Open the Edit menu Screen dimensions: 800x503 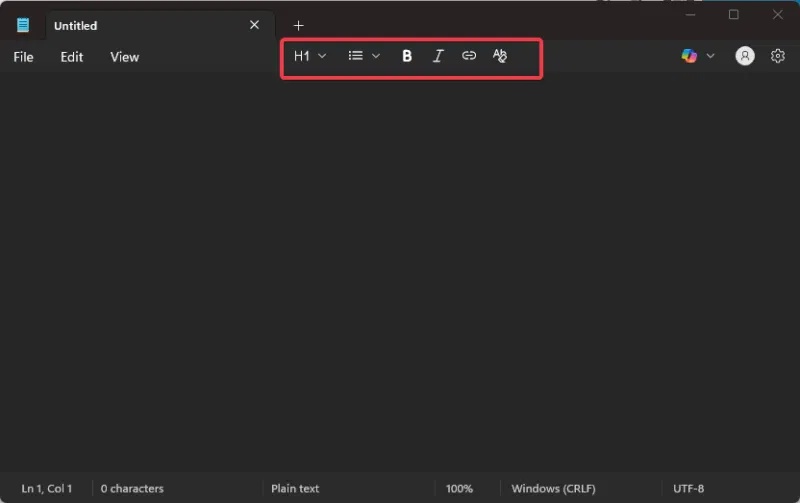71,57
